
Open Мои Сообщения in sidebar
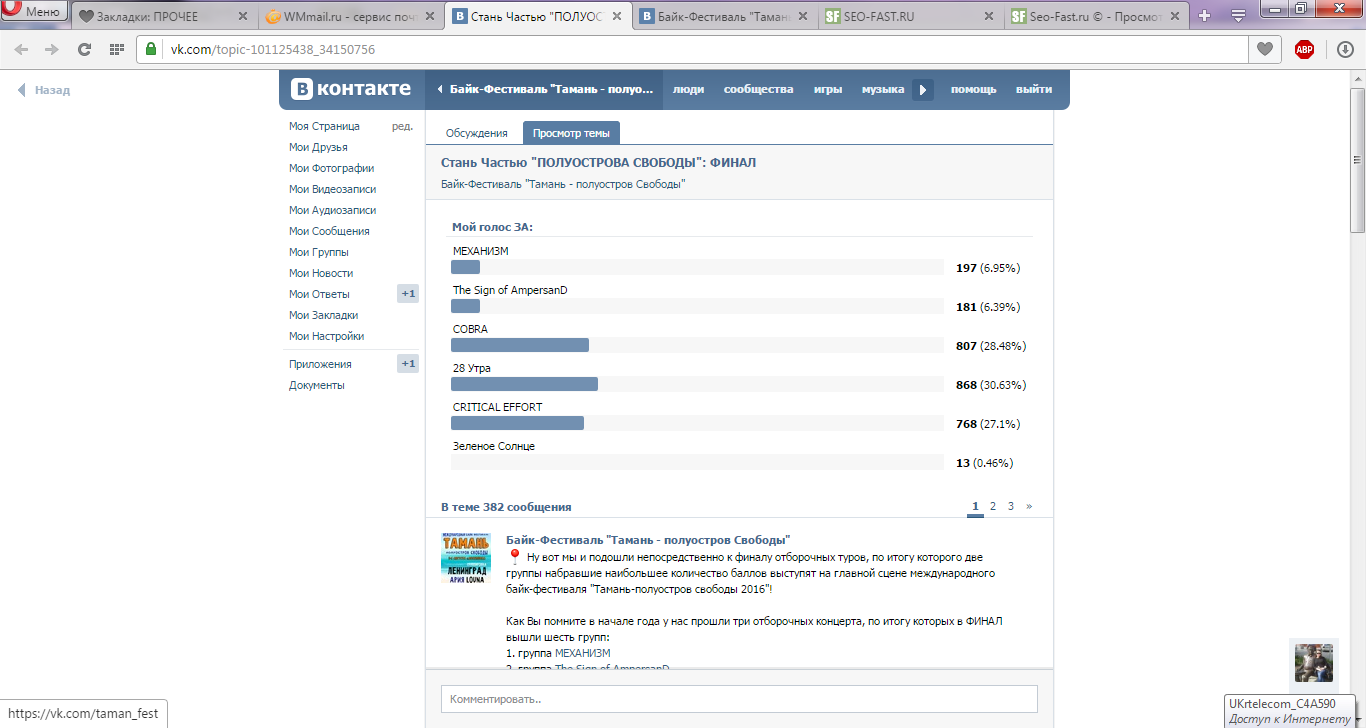coord(329,231)
